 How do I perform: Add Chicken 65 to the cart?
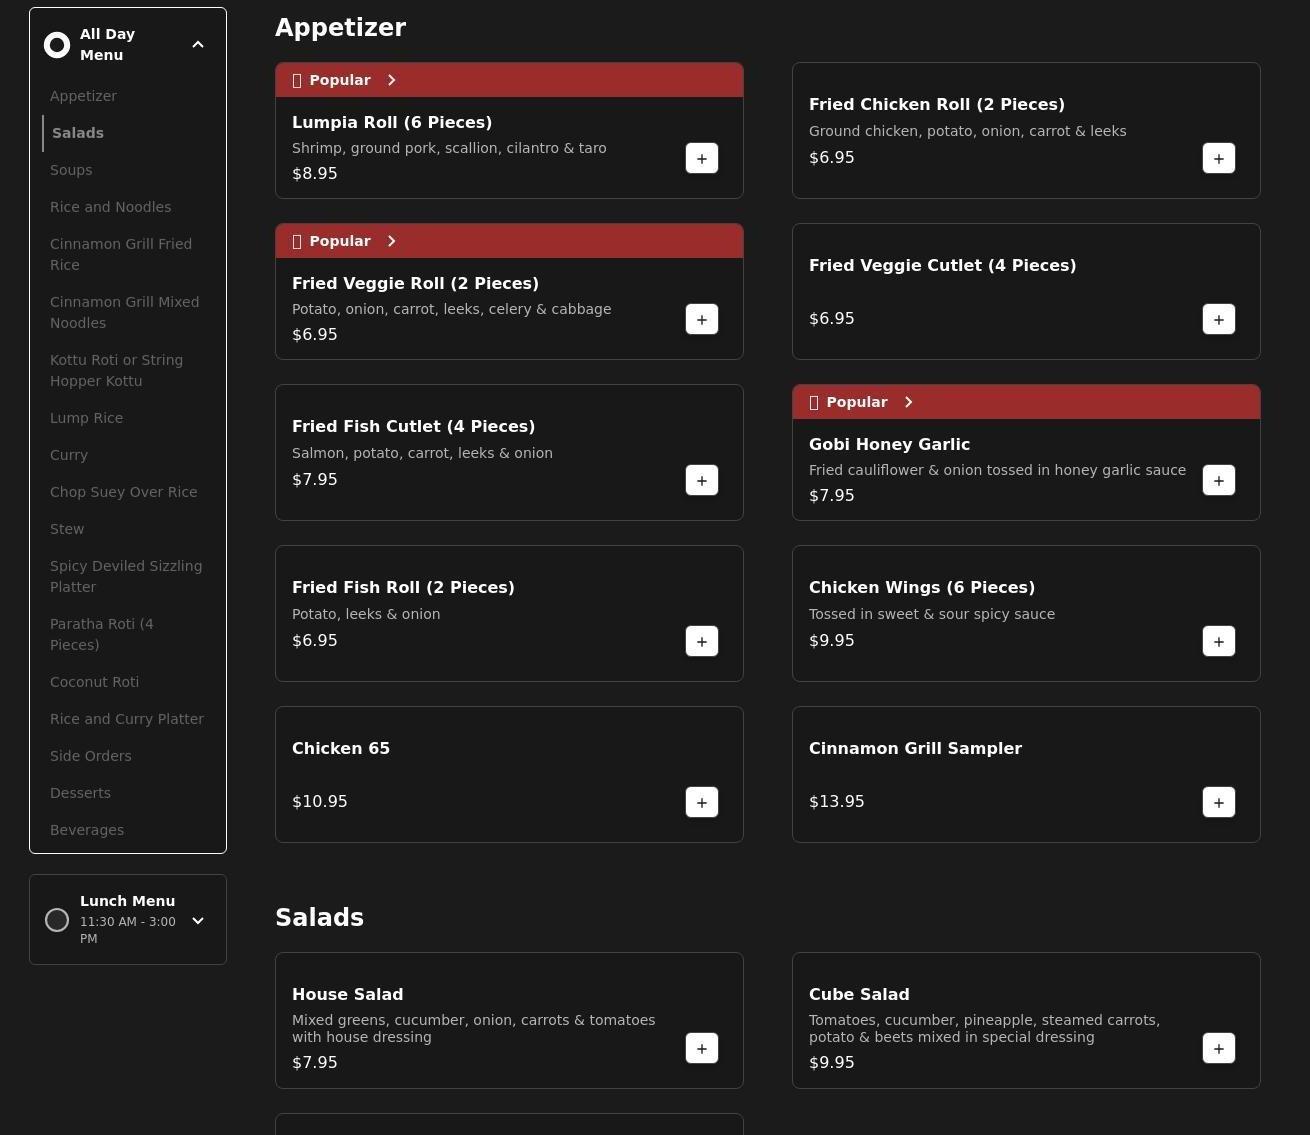point(701,802)
